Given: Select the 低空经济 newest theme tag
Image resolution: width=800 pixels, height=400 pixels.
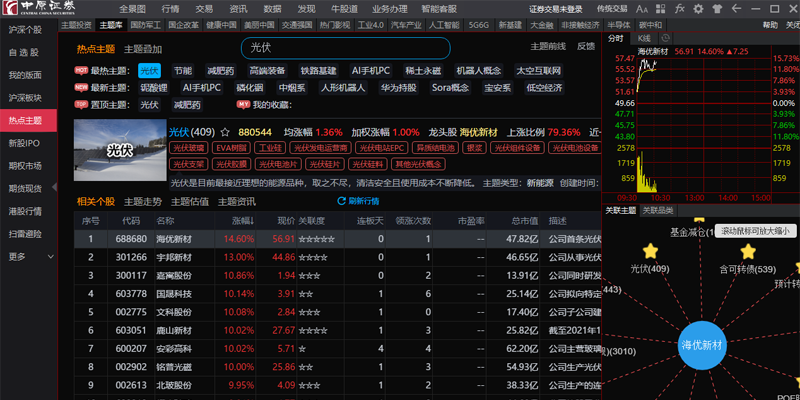Looking at the screenshot, I should pyautogui.click(x=544, y=88).
